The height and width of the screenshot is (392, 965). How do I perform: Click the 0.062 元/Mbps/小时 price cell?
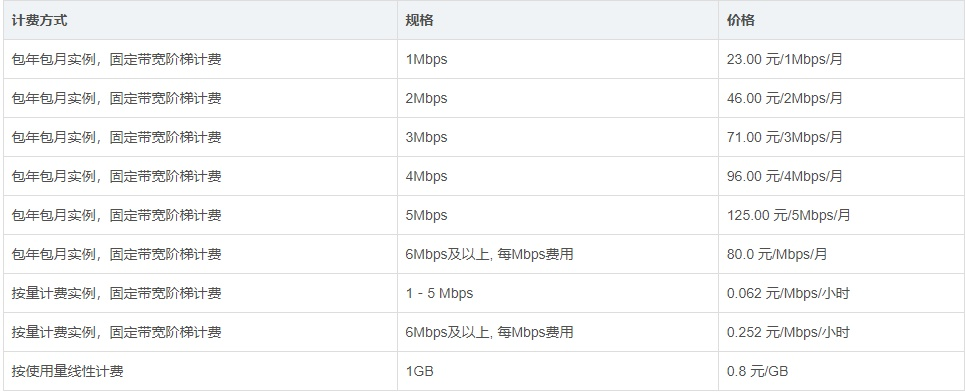(841, 293)
